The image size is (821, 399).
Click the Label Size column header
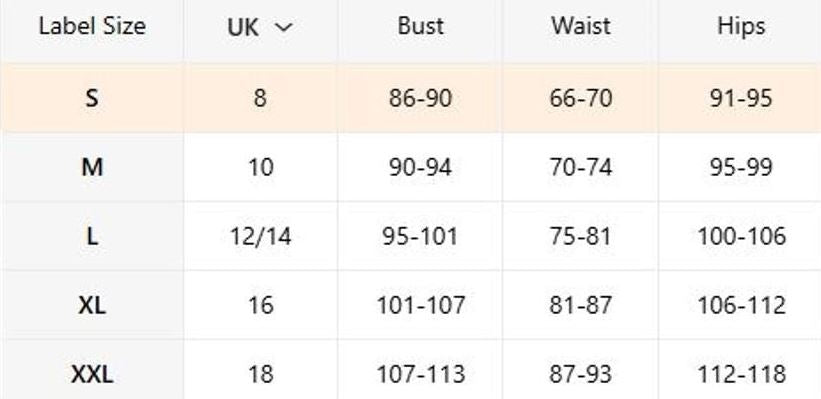92,26
